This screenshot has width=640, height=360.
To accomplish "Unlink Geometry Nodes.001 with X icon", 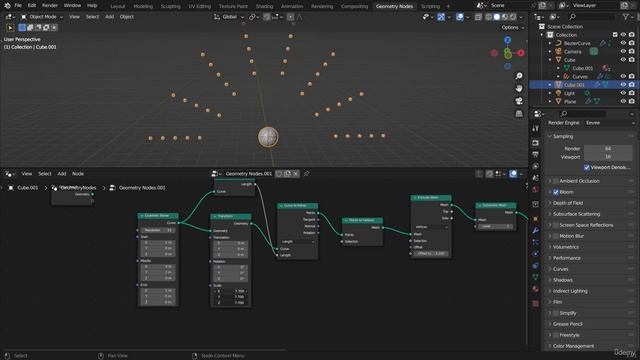I will (296, 174).
